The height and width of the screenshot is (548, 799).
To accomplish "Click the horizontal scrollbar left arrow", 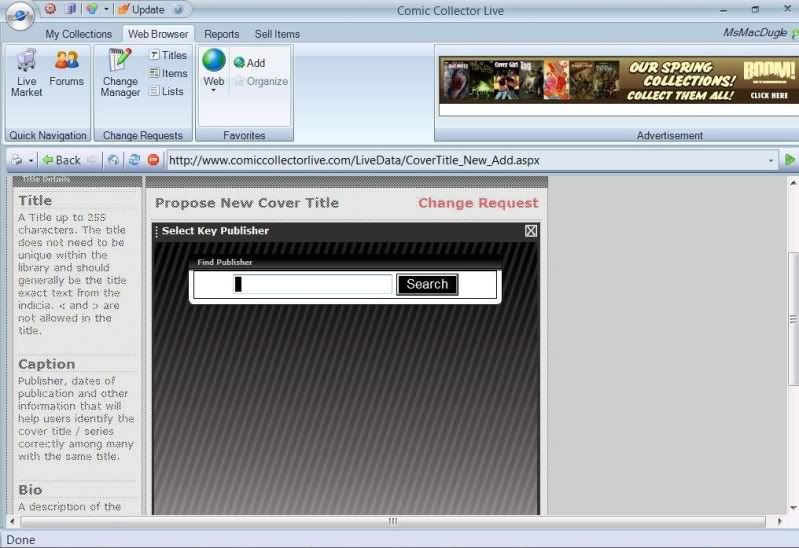I will 12,521.
